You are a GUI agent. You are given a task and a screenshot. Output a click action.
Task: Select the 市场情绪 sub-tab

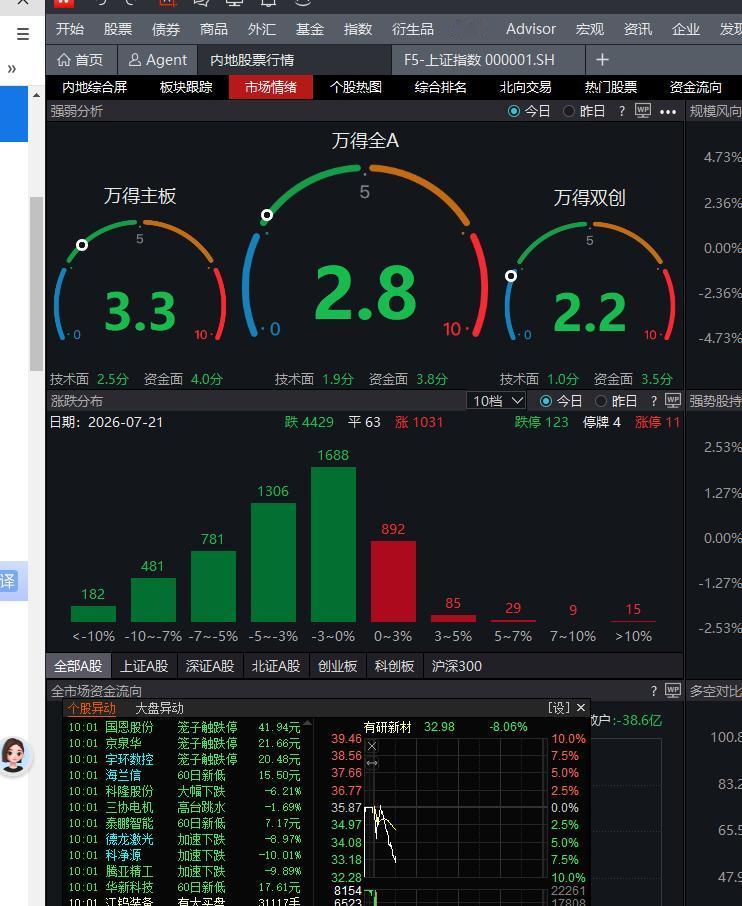pyautogui.click(x=271, y=87)
